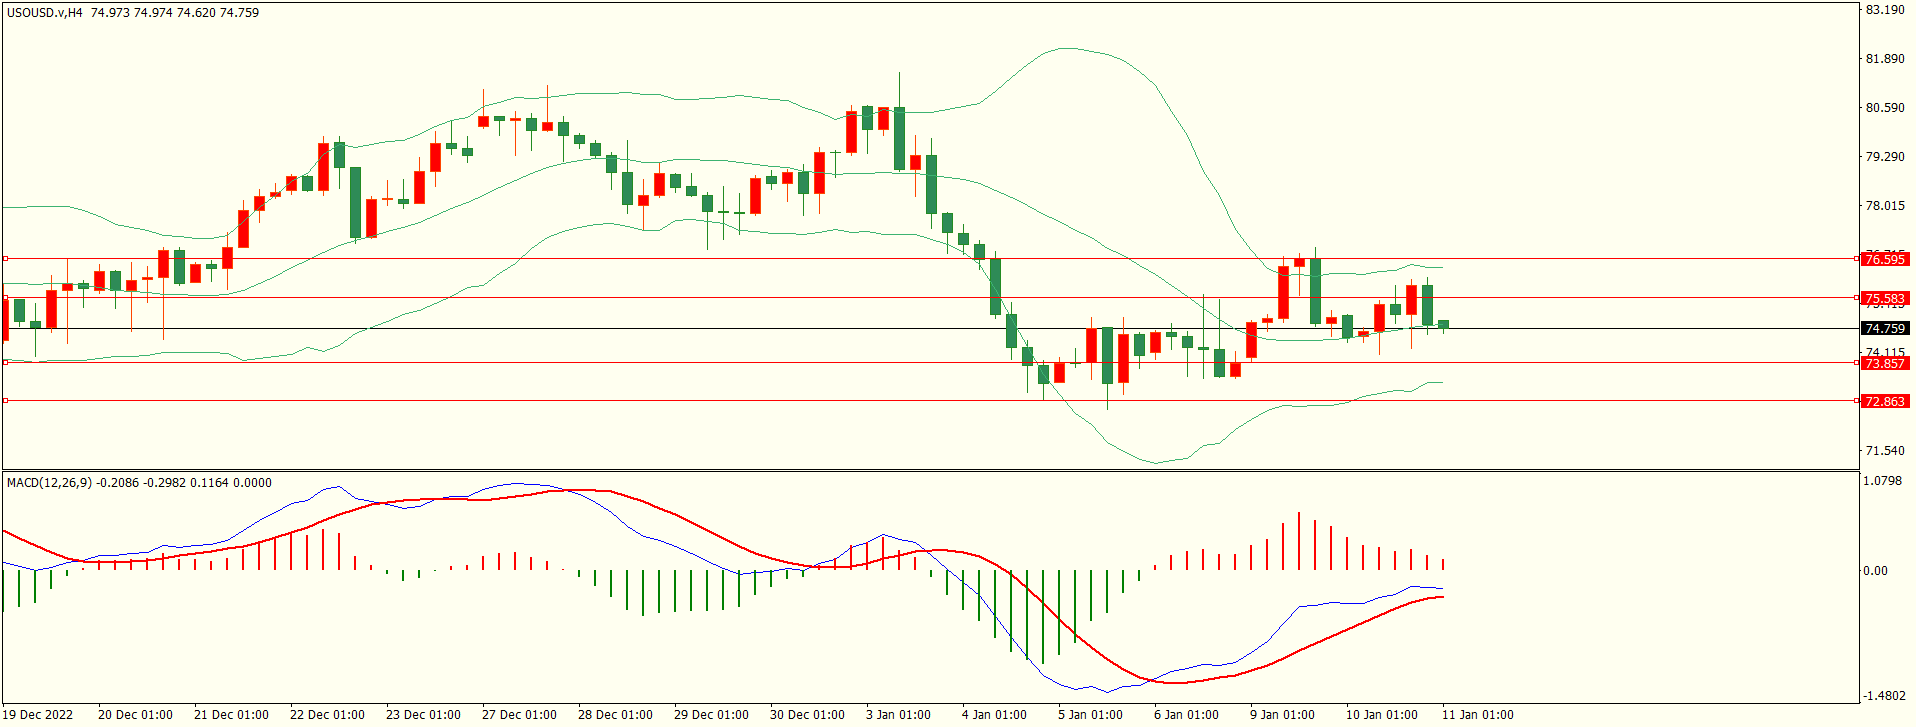Click the 27 Dec 01:00 date label
Screen dimensions: 1916x727
(x=519, y=714)
